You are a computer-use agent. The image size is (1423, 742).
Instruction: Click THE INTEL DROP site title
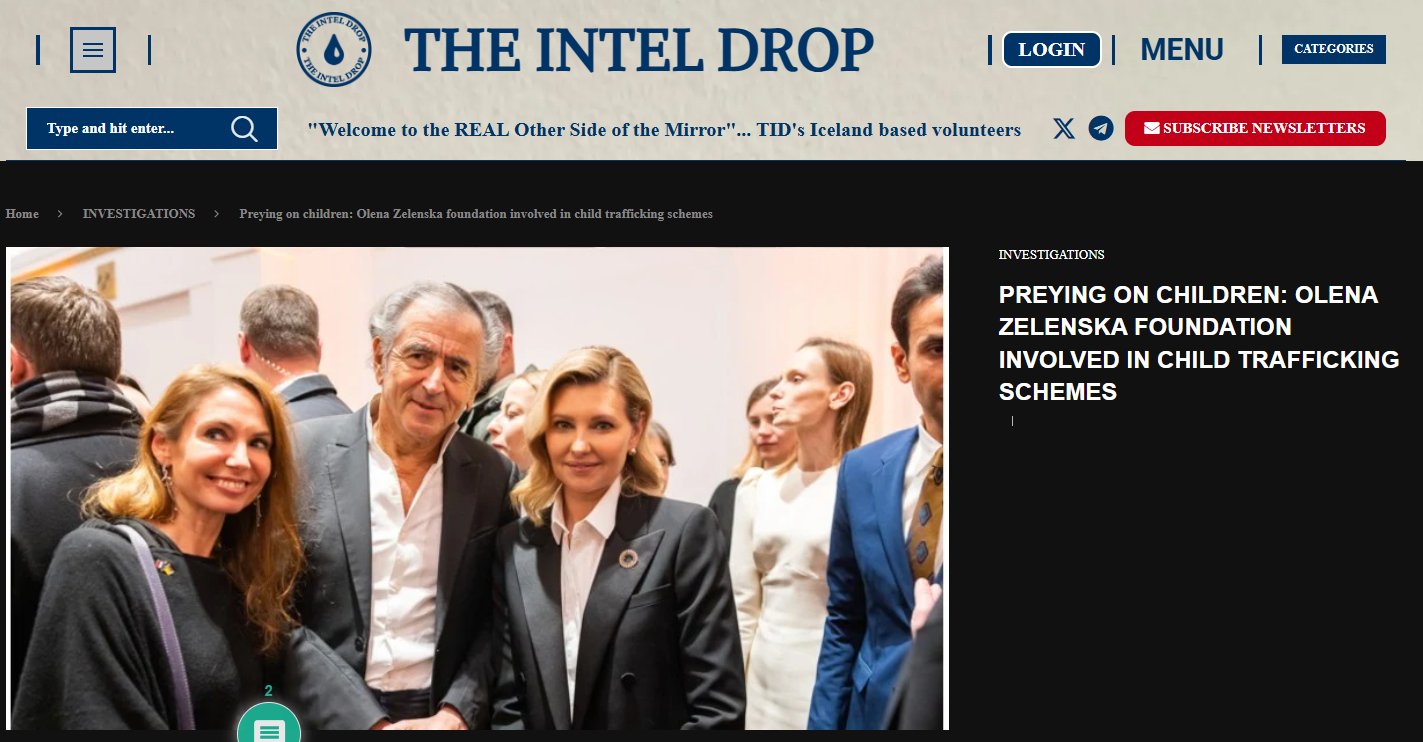point(639,50)
